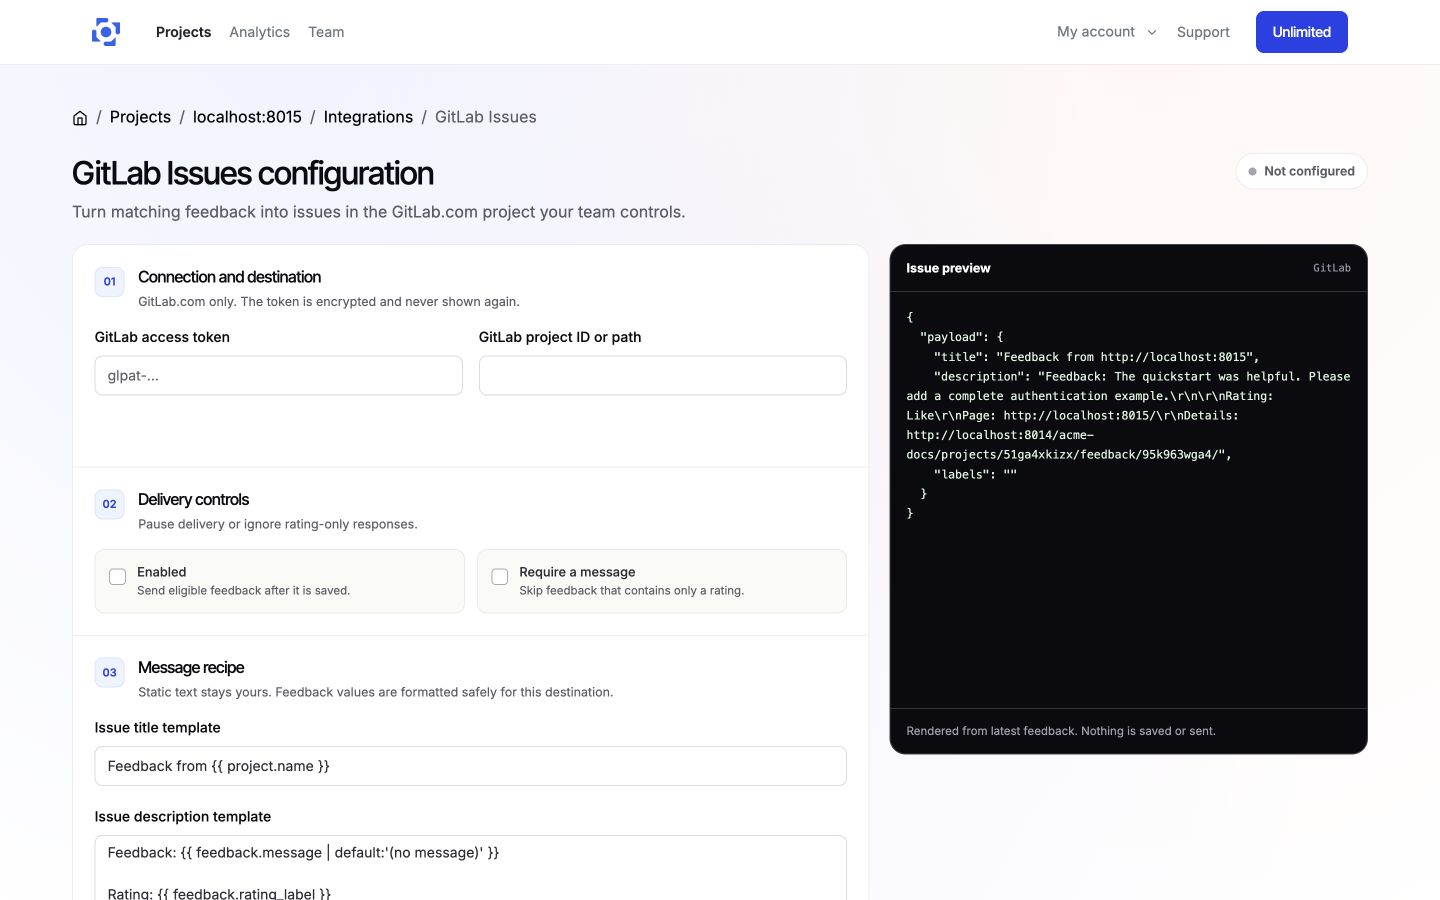Click the GitLab project ID or path field
This screenshot has height=900, width=1440.
[x=662, y=376]
